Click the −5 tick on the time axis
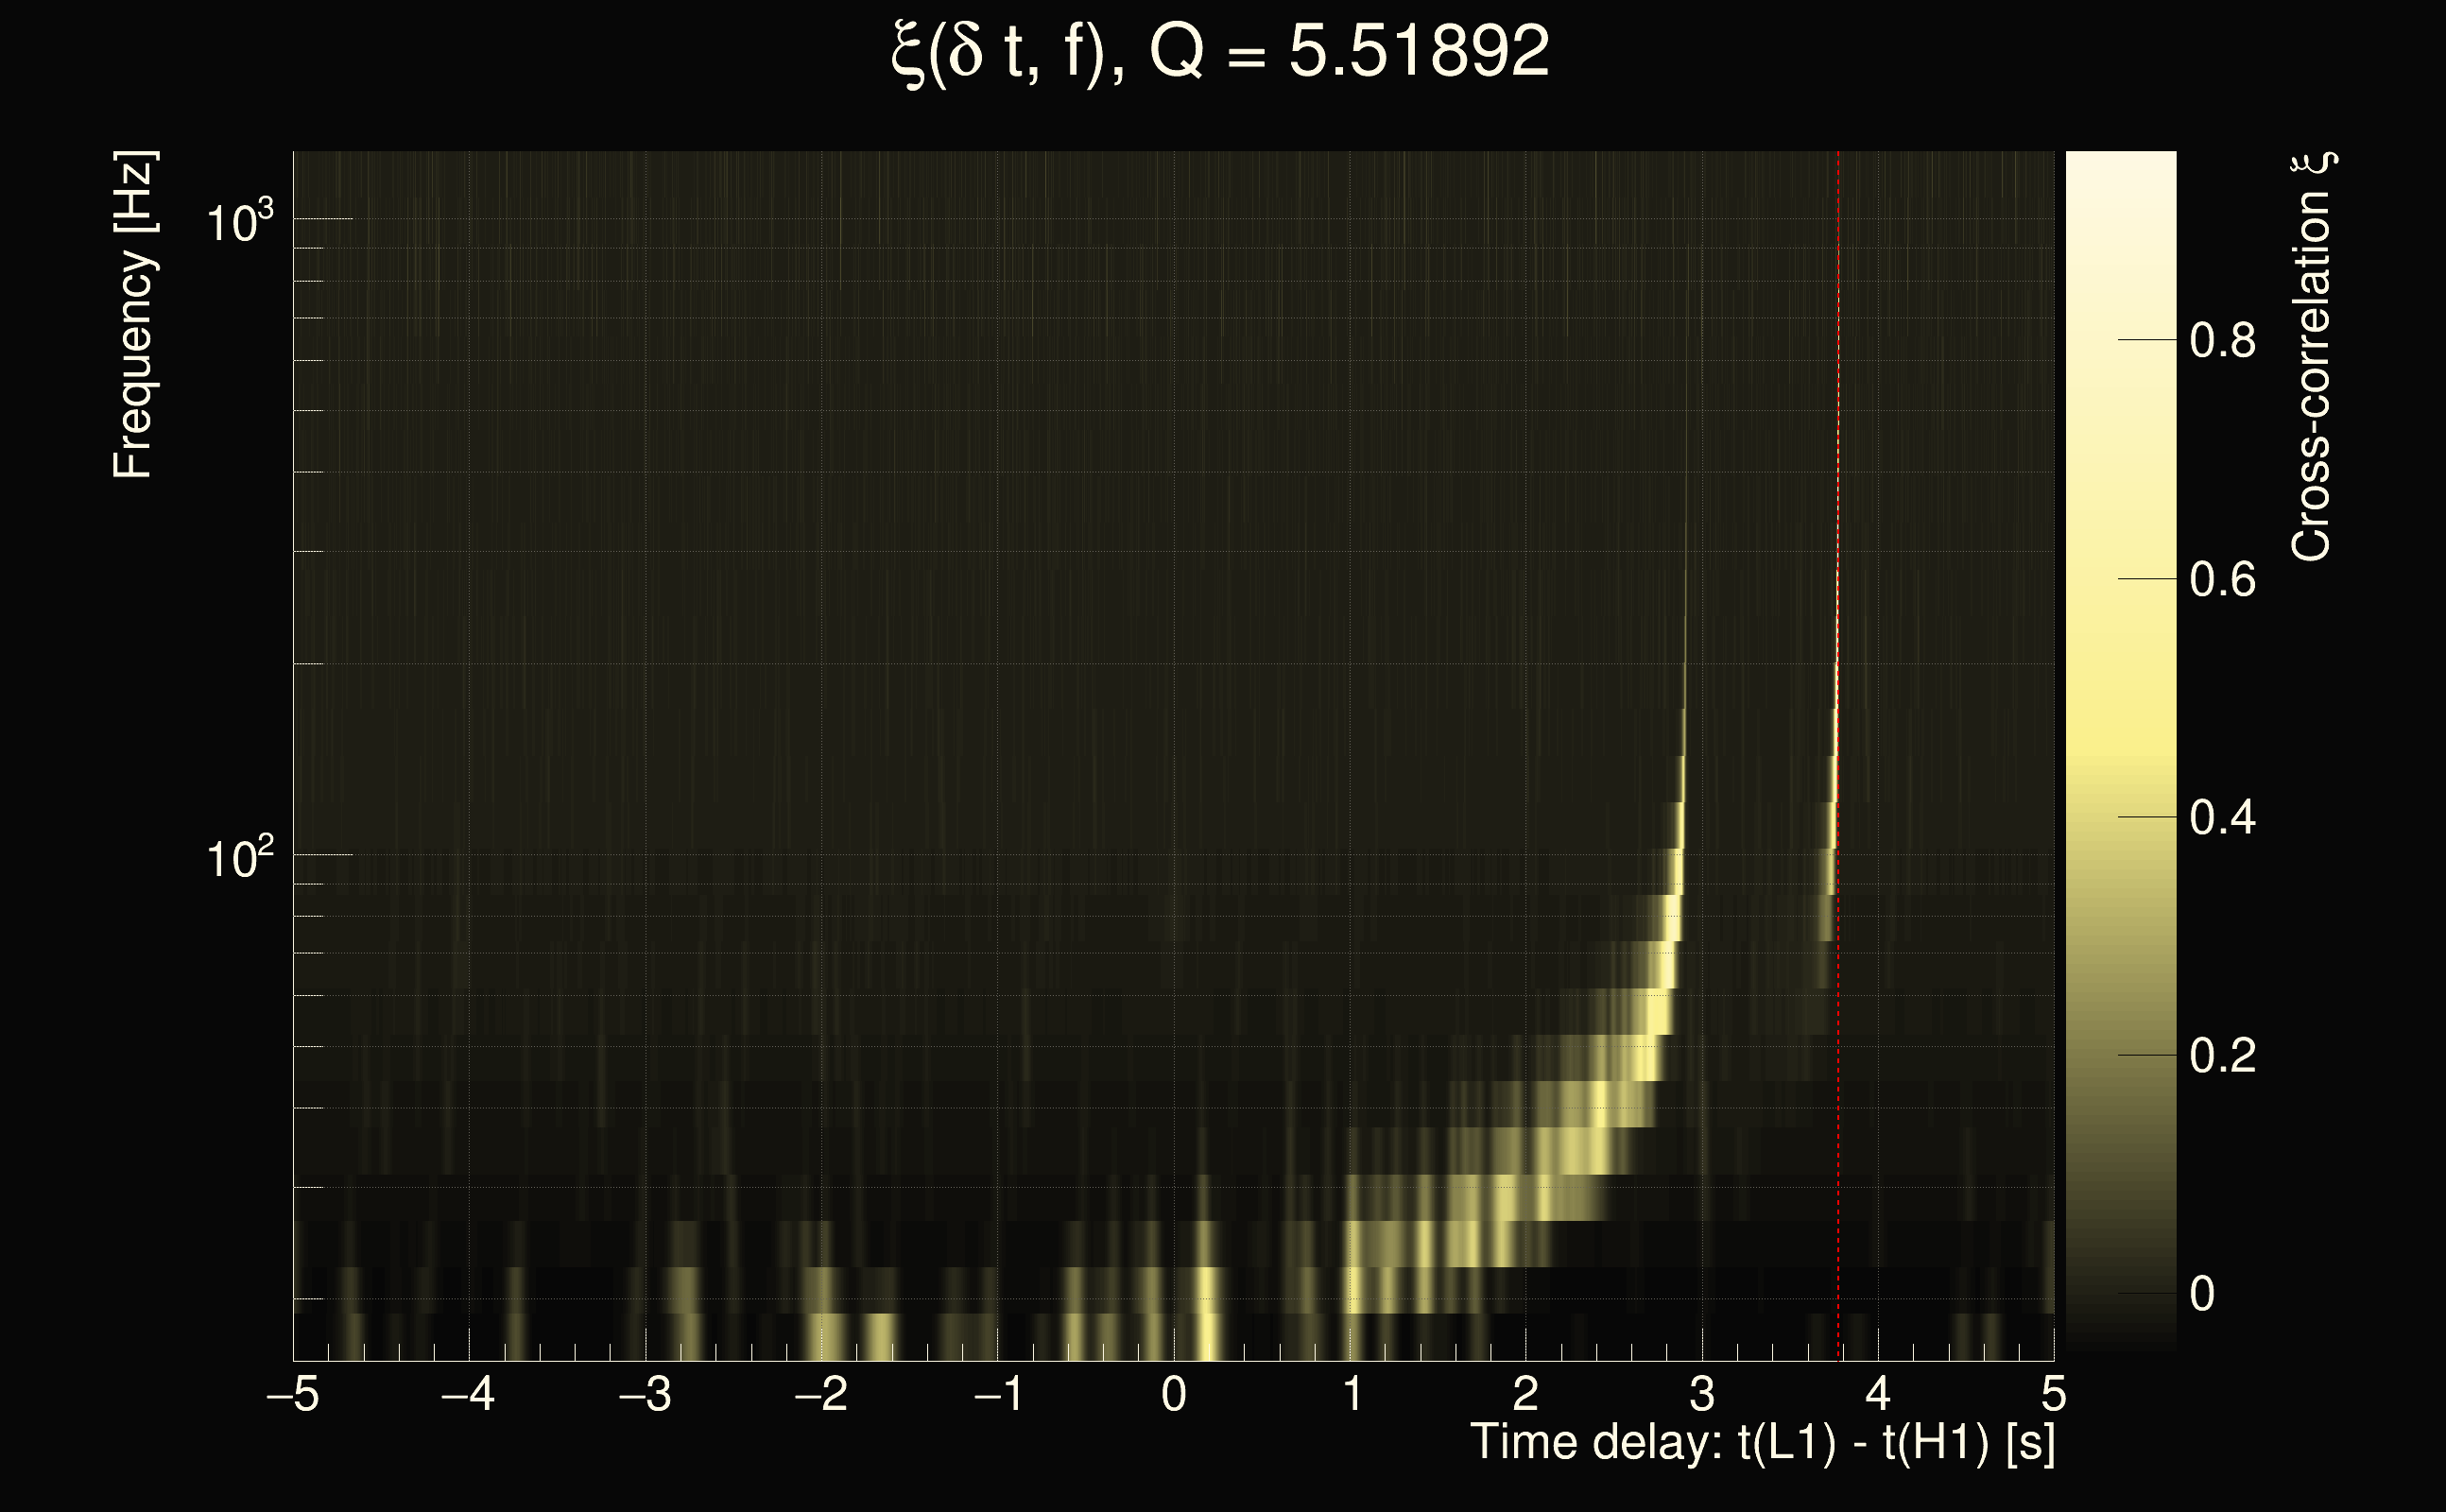The width and height of the screenshot is (2446, 1512). [293, 1394]
